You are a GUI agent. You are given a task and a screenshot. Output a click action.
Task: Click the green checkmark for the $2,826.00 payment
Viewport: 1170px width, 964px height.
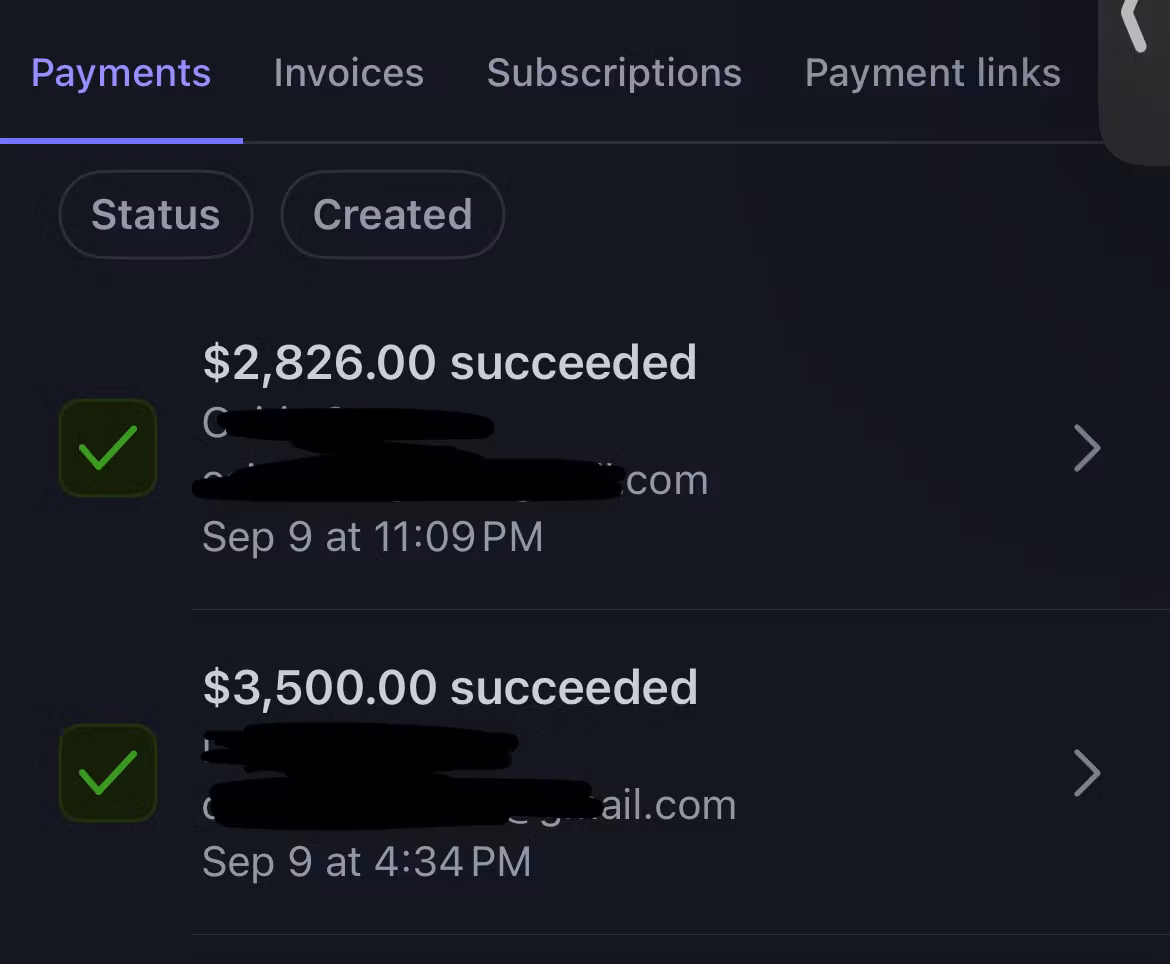tap(108, 448)
